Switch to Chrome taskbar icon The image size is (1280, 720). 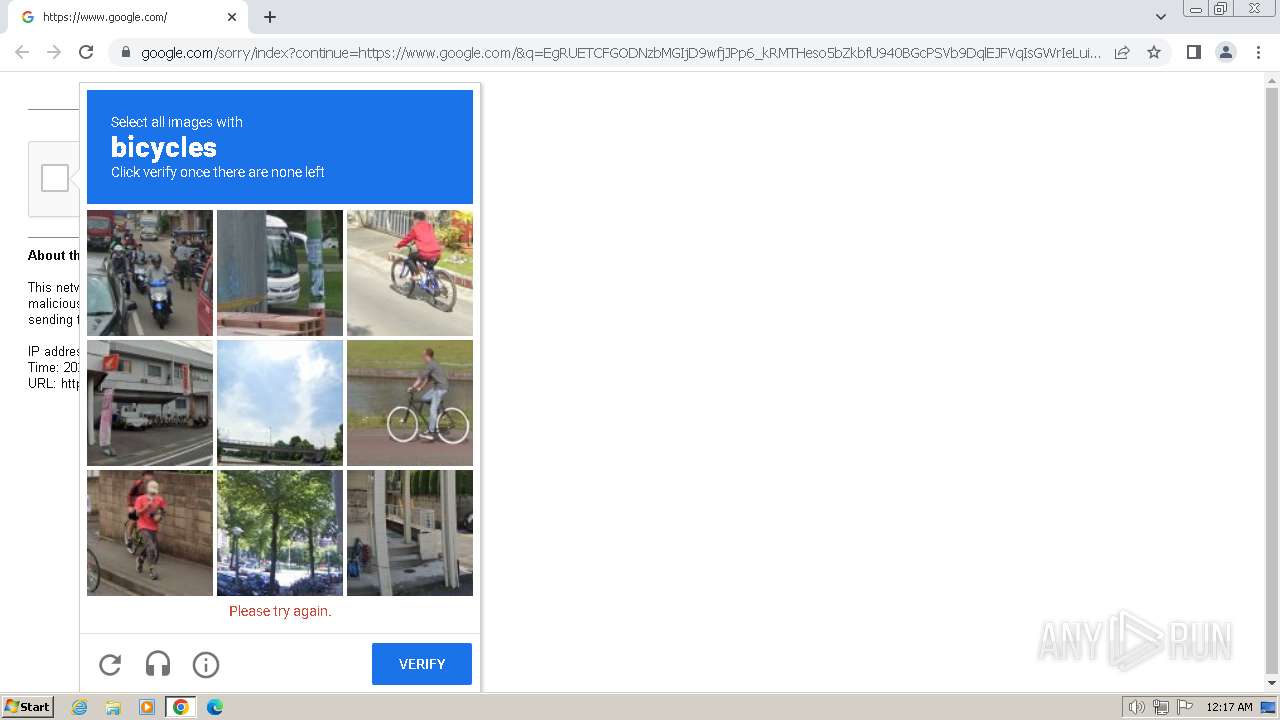click(x=181, y=707)
